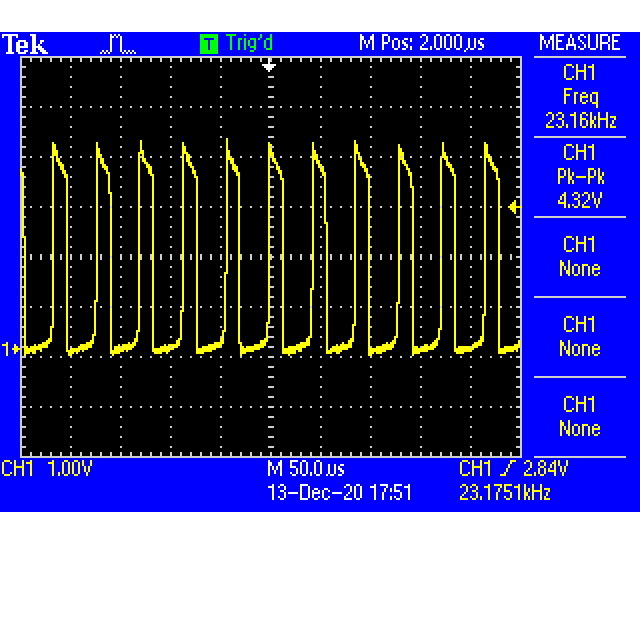The image size is (640, 640).
Task: Click the white trigger position arrow at top
Action: (269, 65)
